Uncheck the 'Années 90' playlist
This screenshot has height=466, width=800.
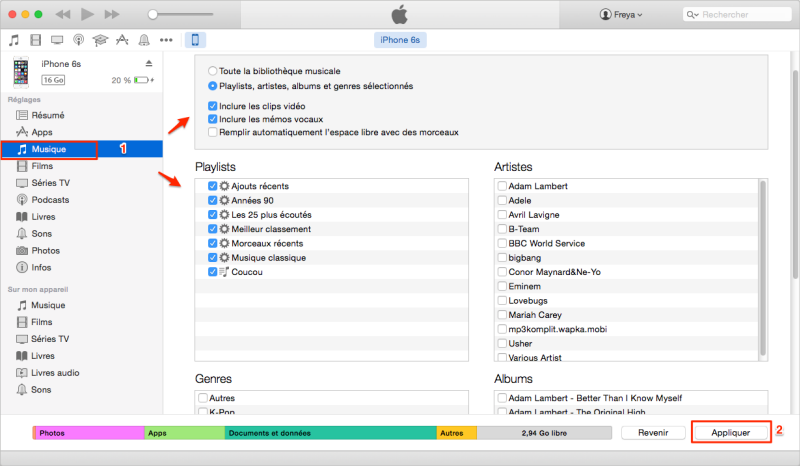pyautogui.click(x=212, y=201)
